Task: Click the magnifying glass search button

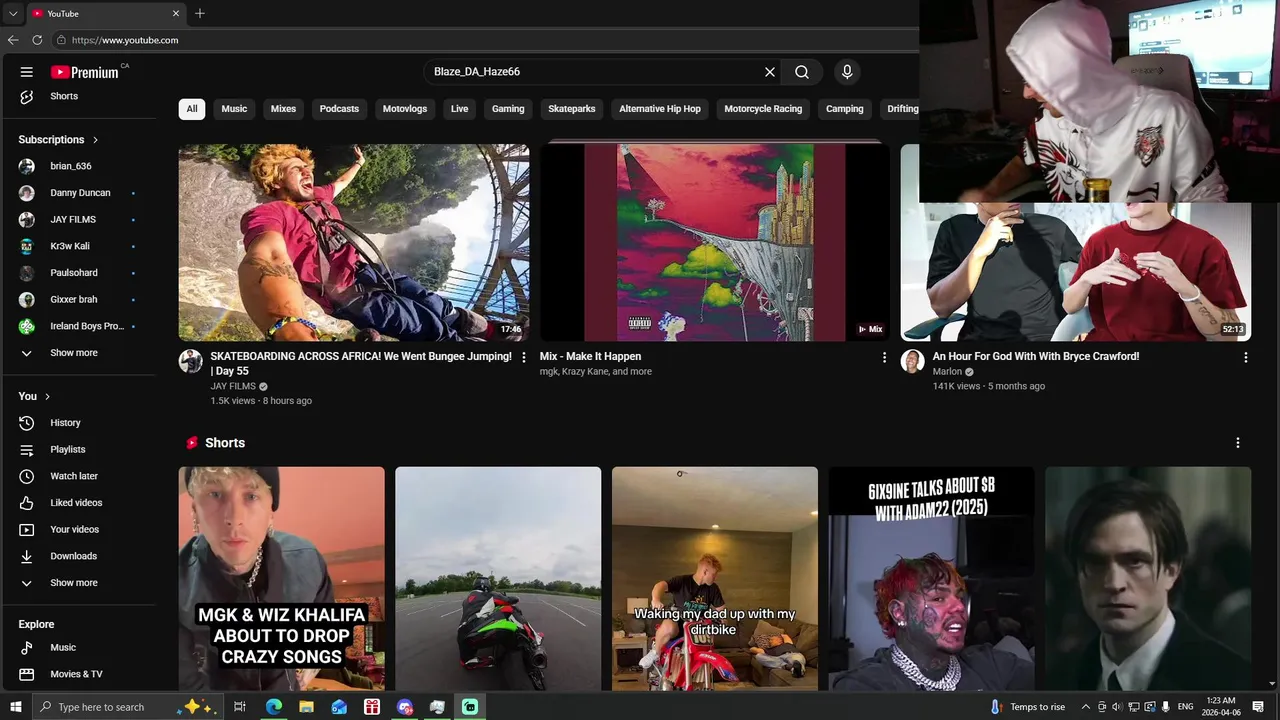Action: 802,72
